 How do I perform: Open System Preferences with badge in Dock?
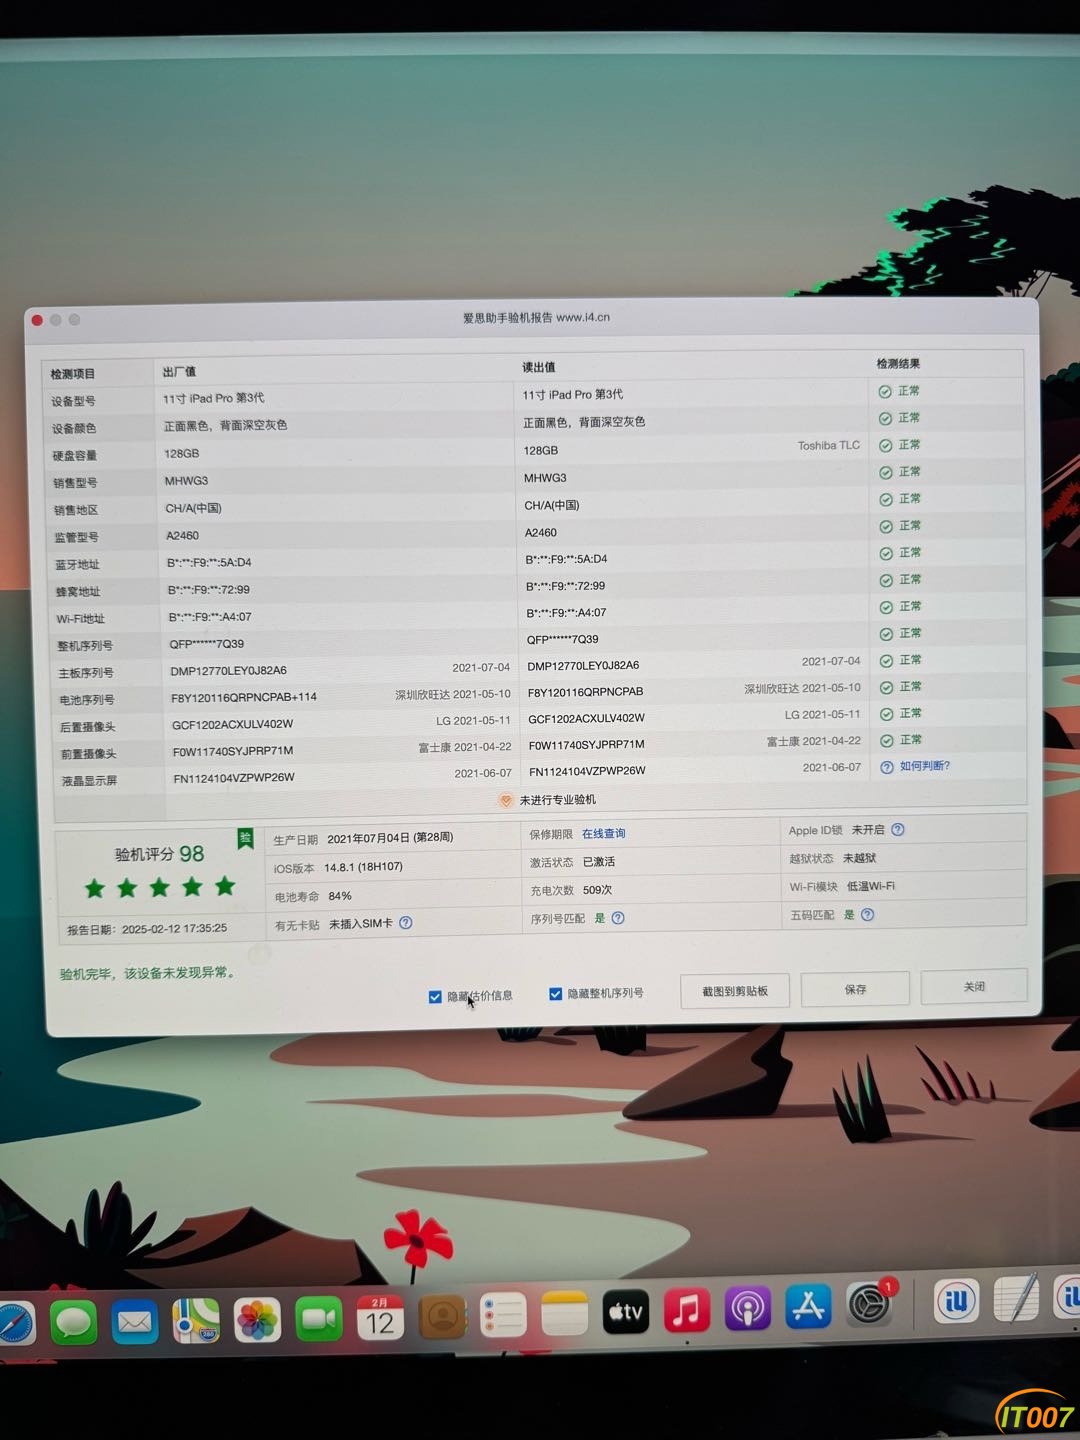[869, 1303]
